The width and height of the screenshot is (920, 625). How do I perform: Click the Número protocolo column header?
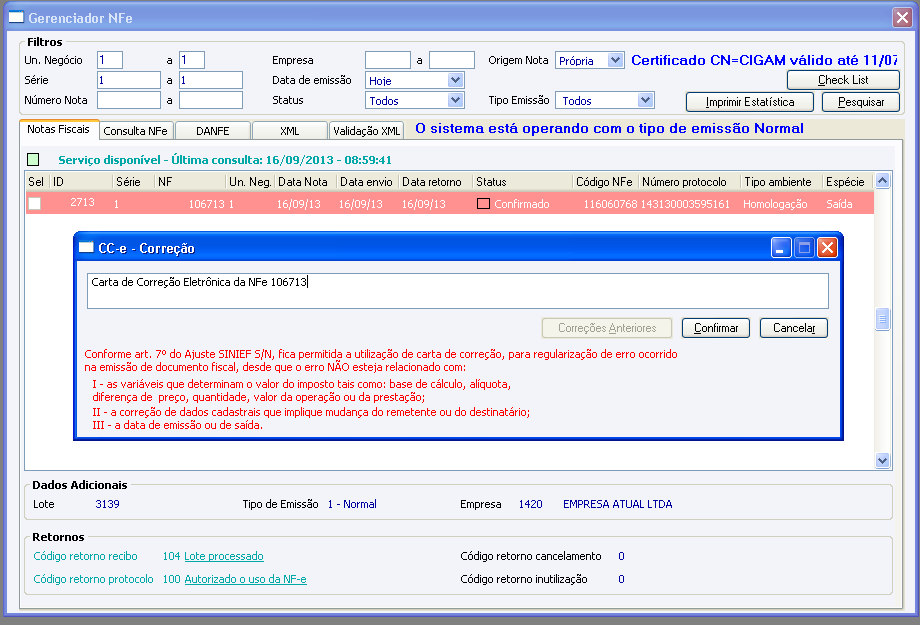pos(689,182)
